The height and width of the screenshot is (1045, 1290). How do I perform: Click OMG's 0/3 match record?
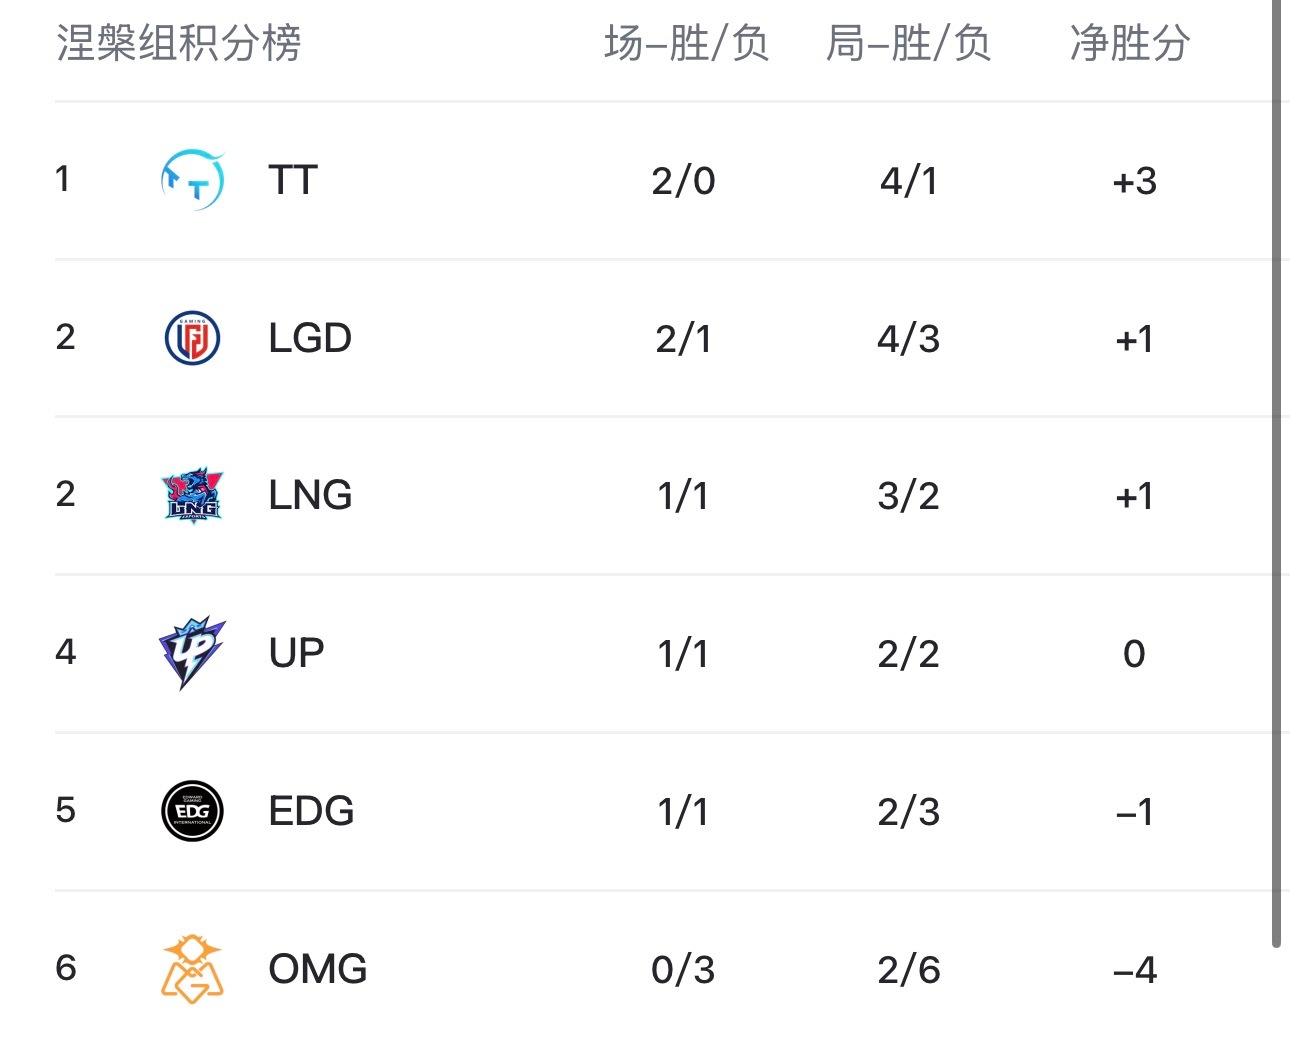pyautogui.click(x=683, y=969)
